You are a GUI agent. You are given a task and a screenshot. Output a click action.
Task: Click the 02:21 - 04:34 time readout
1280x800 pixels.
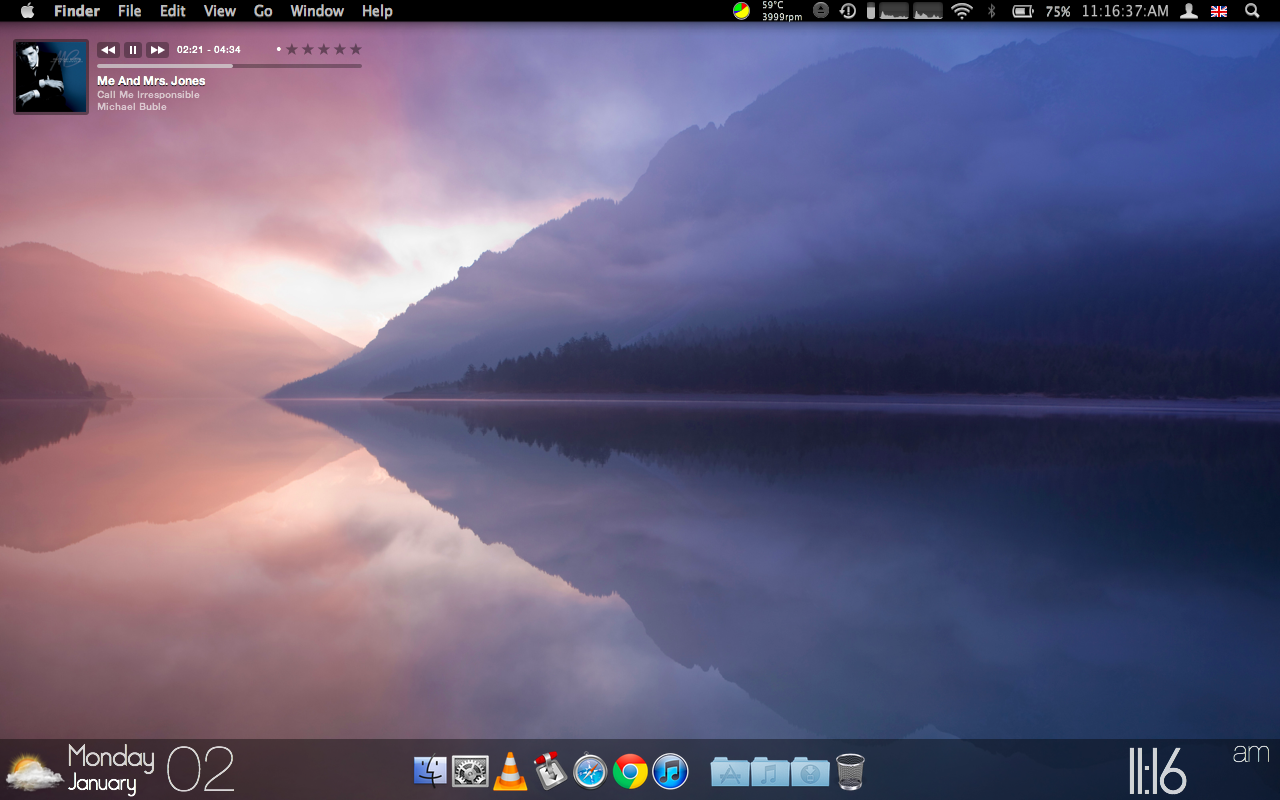[209, 50]
